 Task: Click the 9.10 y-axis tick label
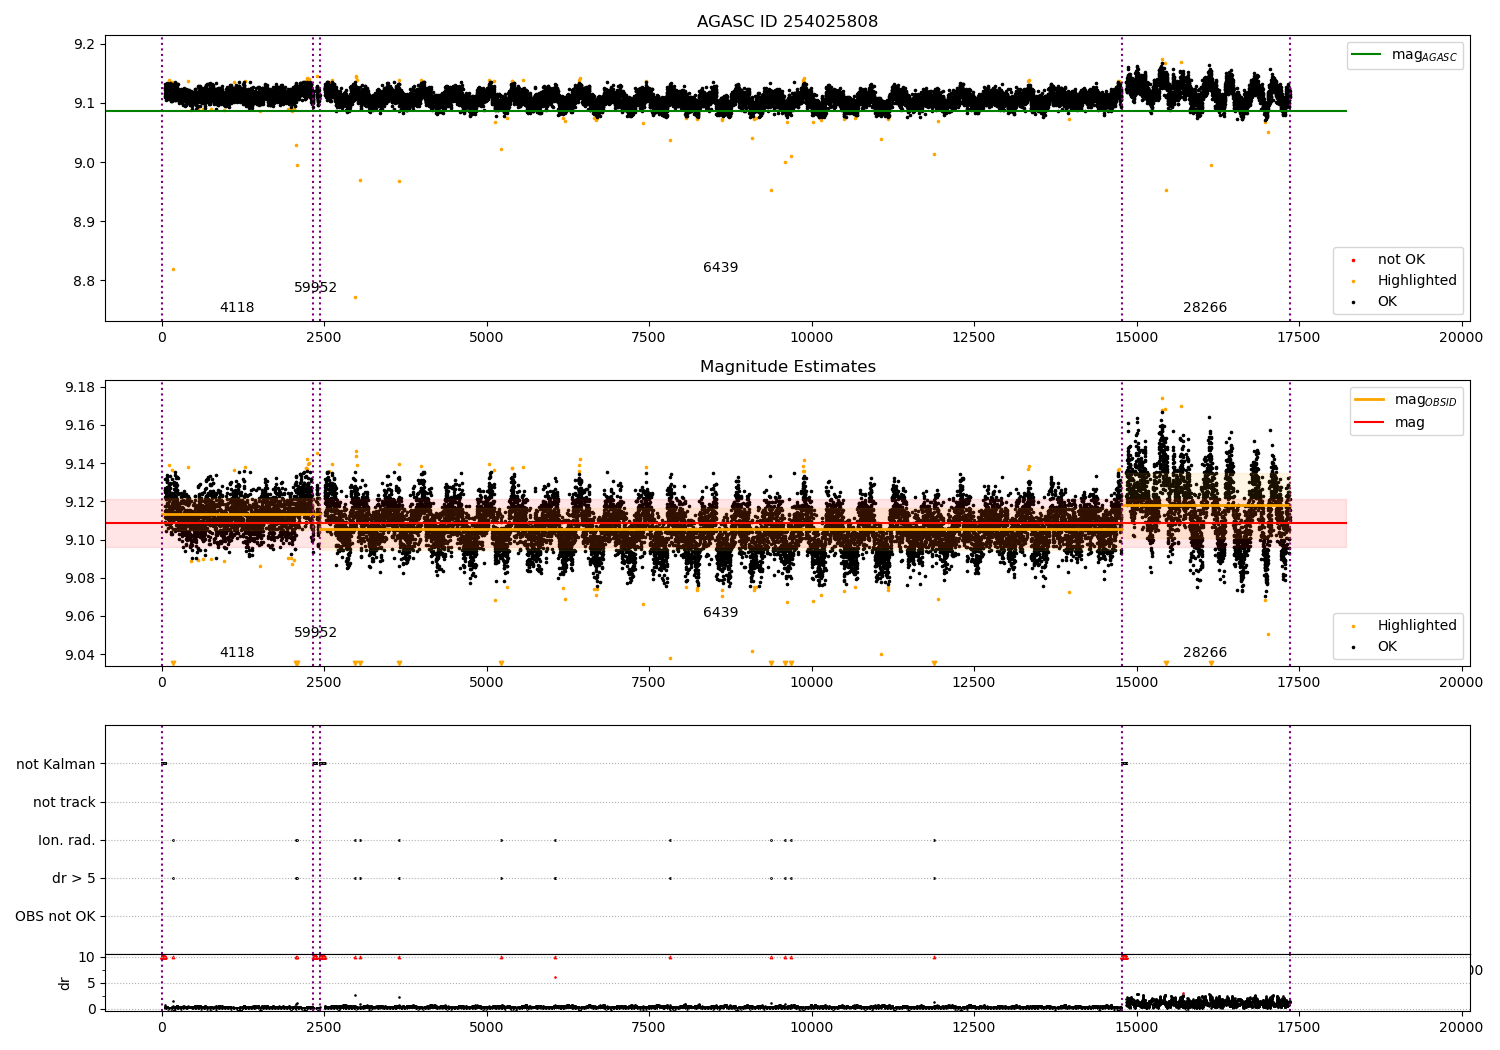[80, 540]
